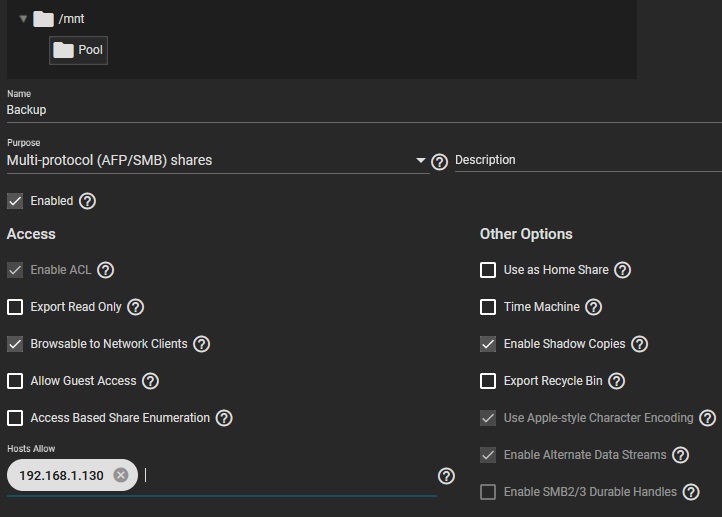Open help tooltip for Enabled option
The height and width of the screenshot is (517, 722).
[x=87, y=201]
